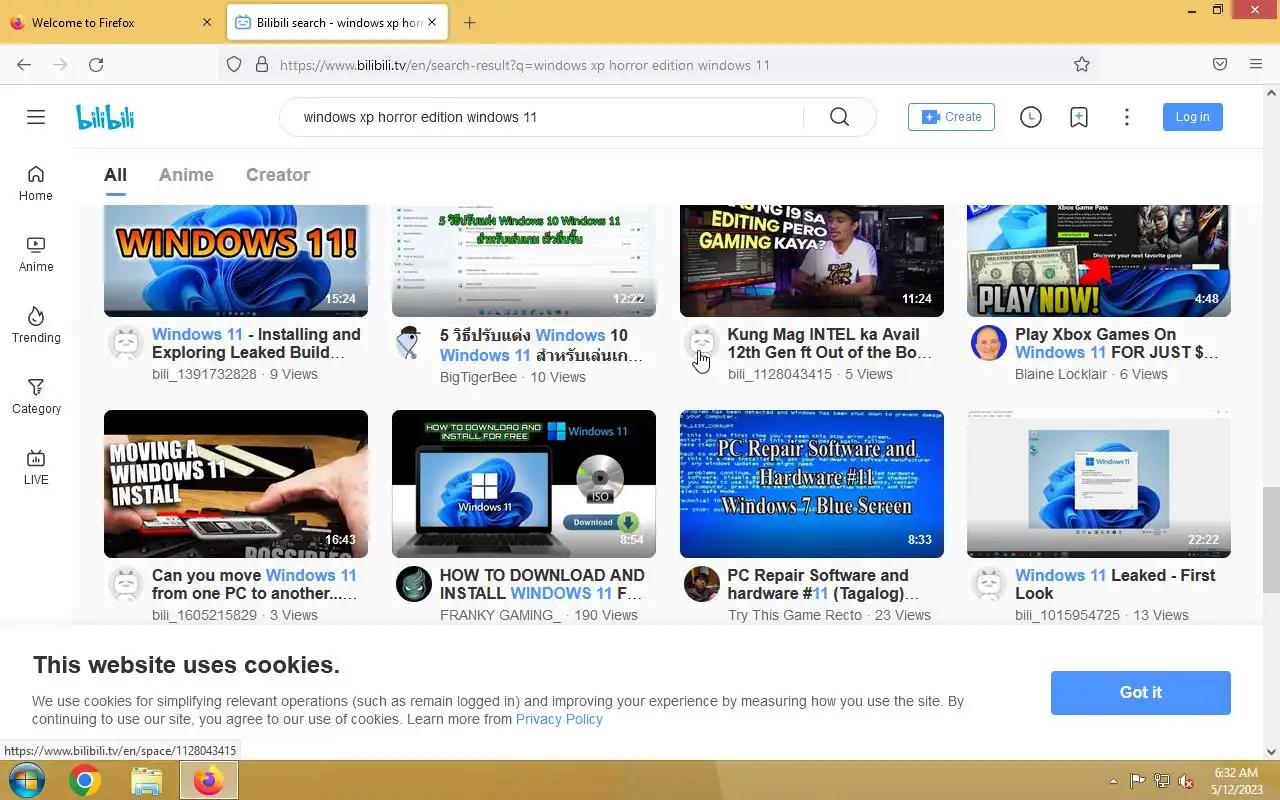Play the 22:22 Windows 11 leaked thumbnail
Screen dimensions: 1280x800
[x=1099, y=484]
